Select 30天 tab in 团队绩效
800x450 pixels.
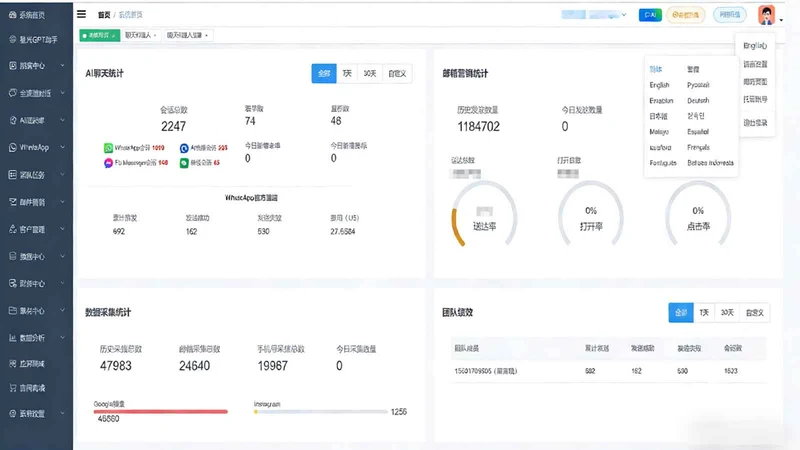pos(727,313)
